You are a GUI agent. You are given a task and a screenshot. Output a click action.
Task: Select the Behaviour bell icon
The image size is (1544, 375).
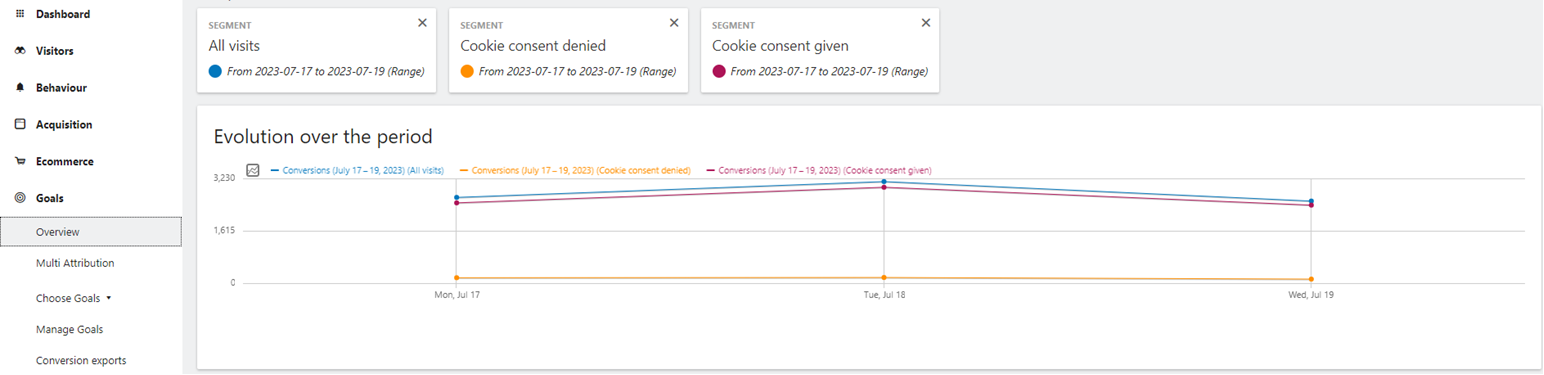[x=20, y=88]
